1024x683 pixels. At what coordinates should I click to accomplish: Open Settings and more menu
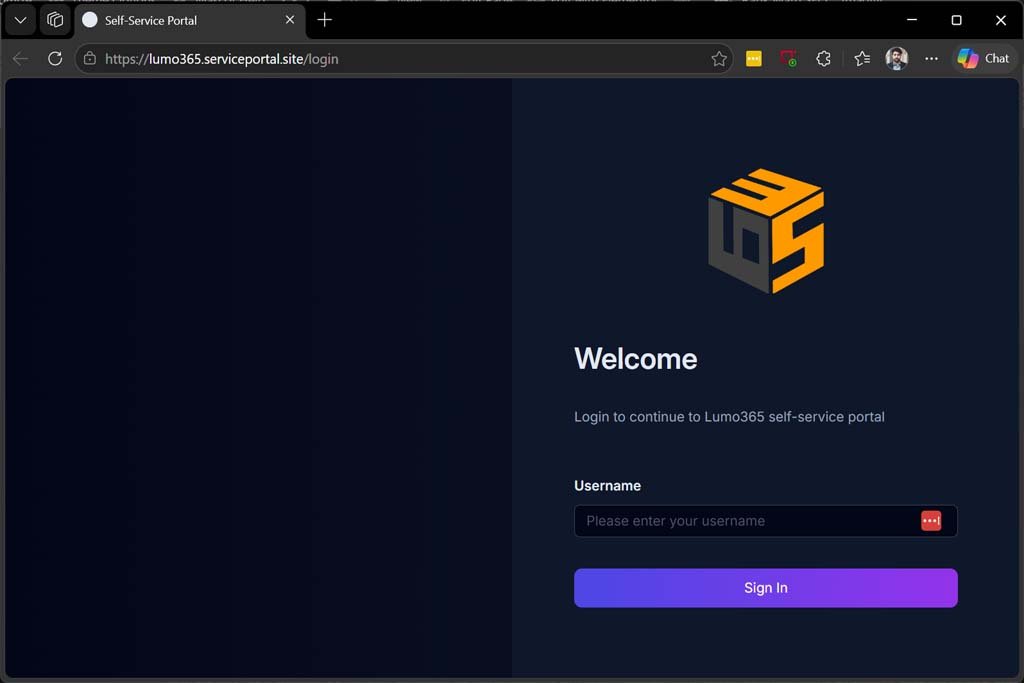931,59
